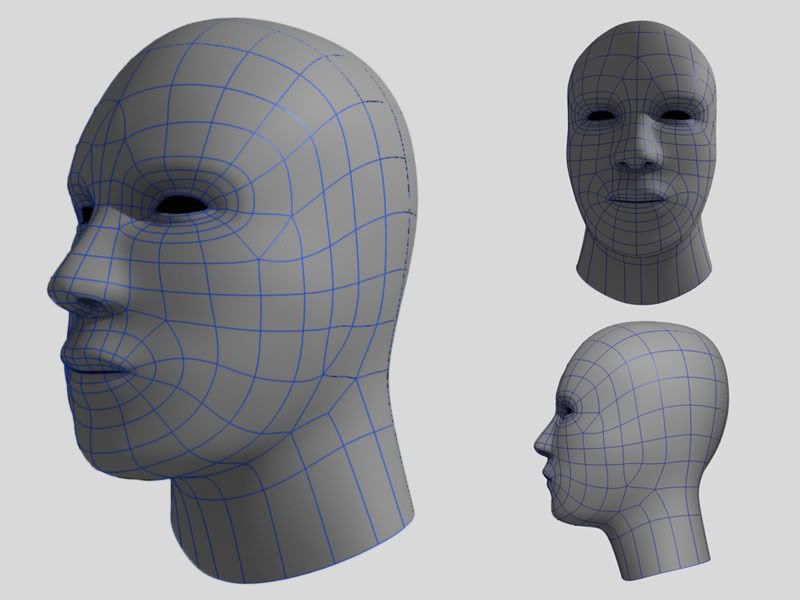Click the nose tip of the large head
Image resolution: width=800 pixels, height=600 pixels.
click(x=62, y=290)
